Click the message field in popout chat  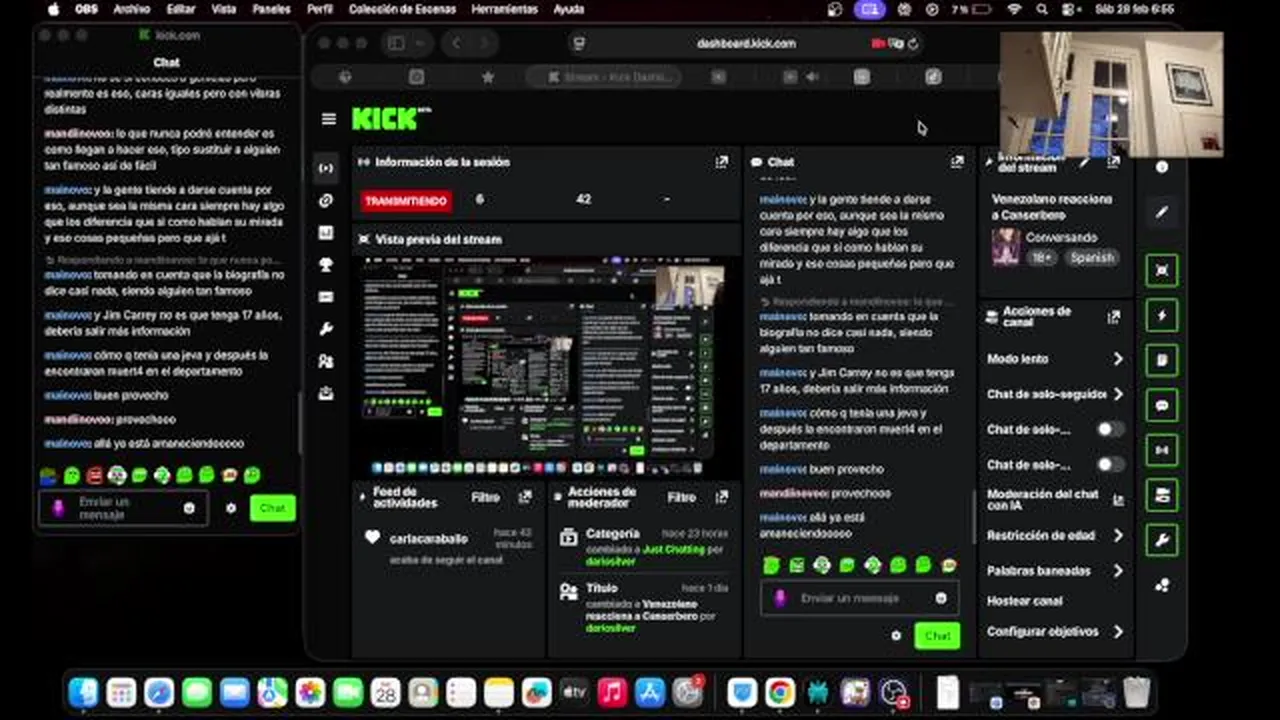click(x=123, y=508)
